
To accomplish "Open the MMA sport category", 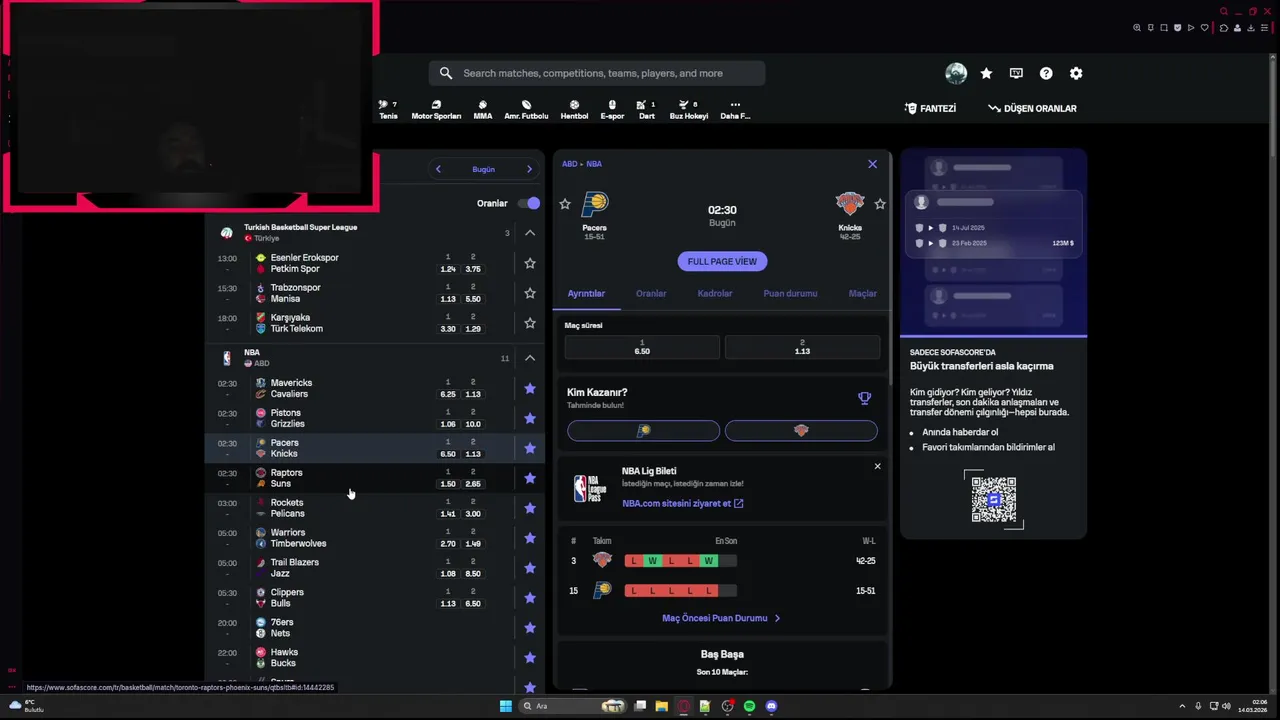I will click(483, 109).
